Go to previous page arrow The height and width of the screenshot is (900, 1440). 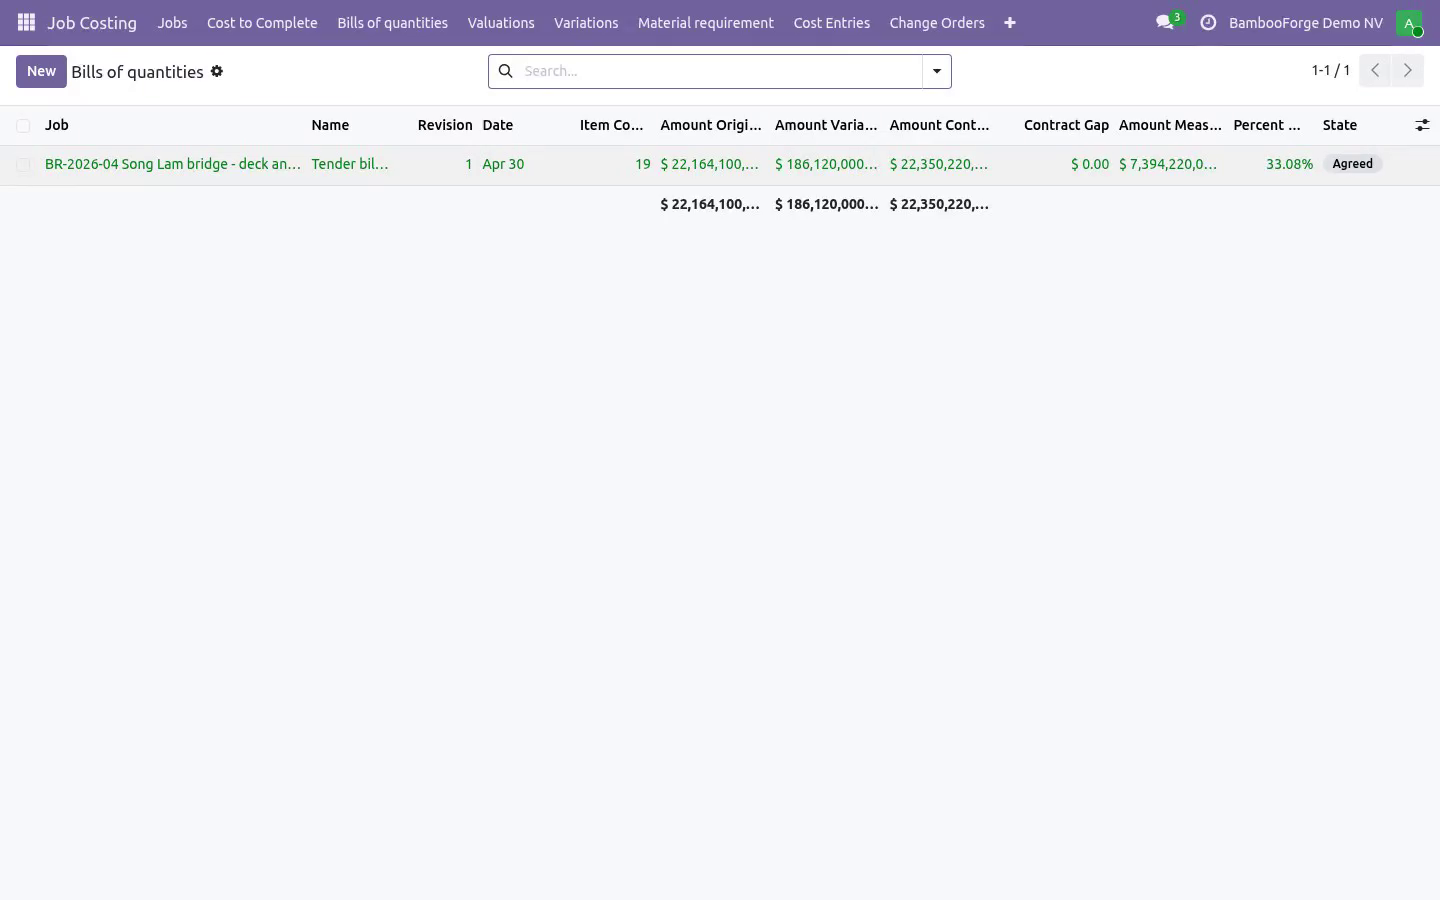[x=1375, y=70]
